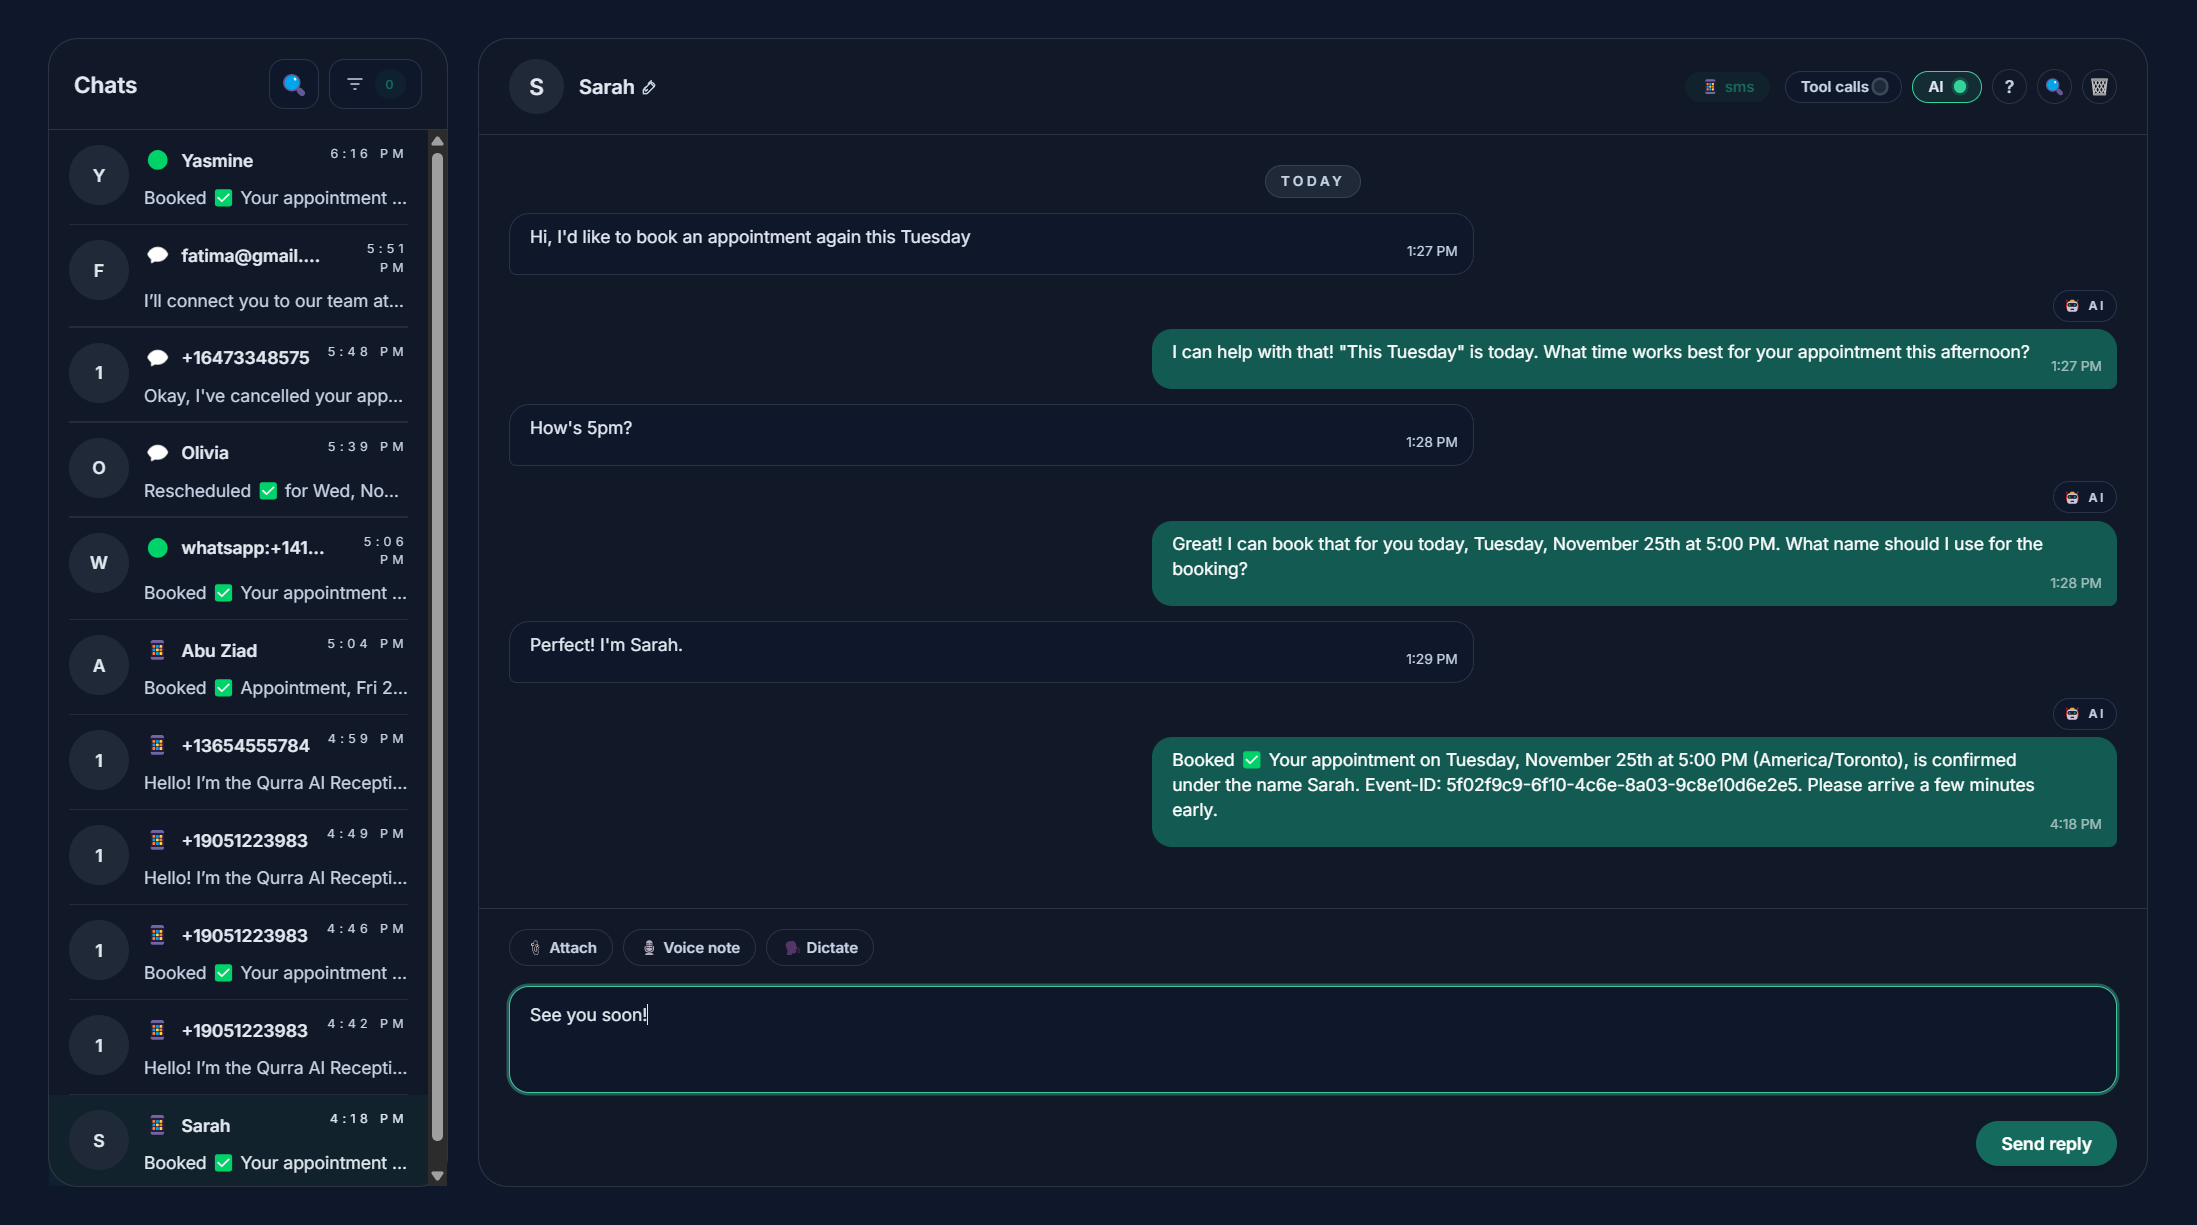The height and width of the screenshot is (1225, 2197).
Task: Open help via the question mark icon
Action: click(x=2009, y=86)
